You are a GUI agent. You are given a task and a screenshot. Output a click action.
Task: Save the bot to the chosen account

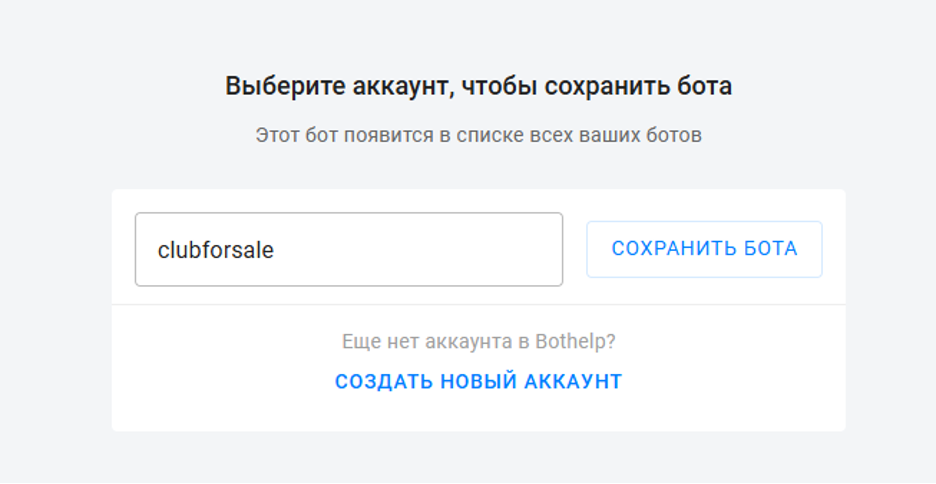point(704,249)
